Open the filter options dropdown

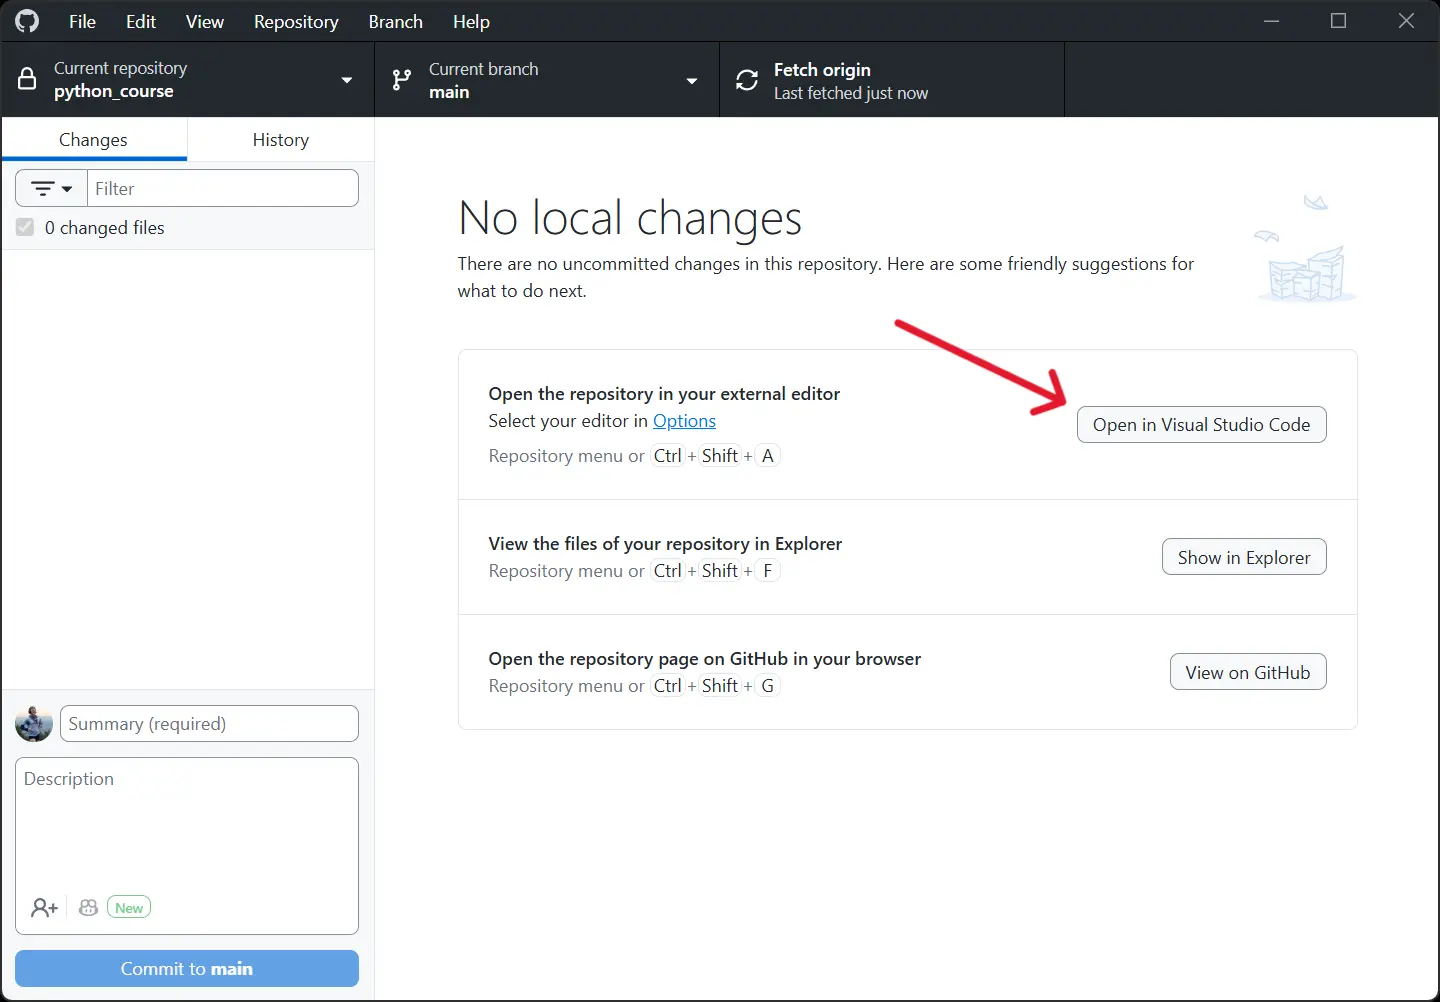(x=52, y=188)
